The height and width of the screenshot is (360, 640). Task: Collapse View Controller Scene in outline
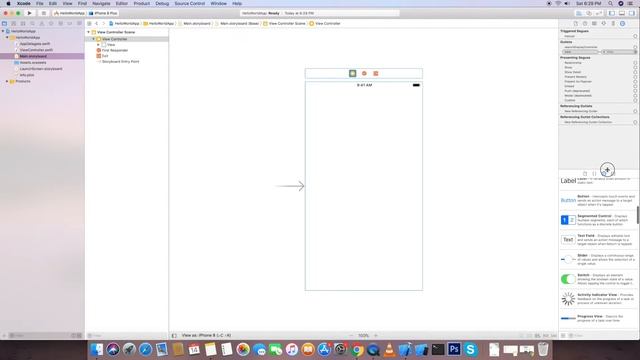tap(89, 32)
